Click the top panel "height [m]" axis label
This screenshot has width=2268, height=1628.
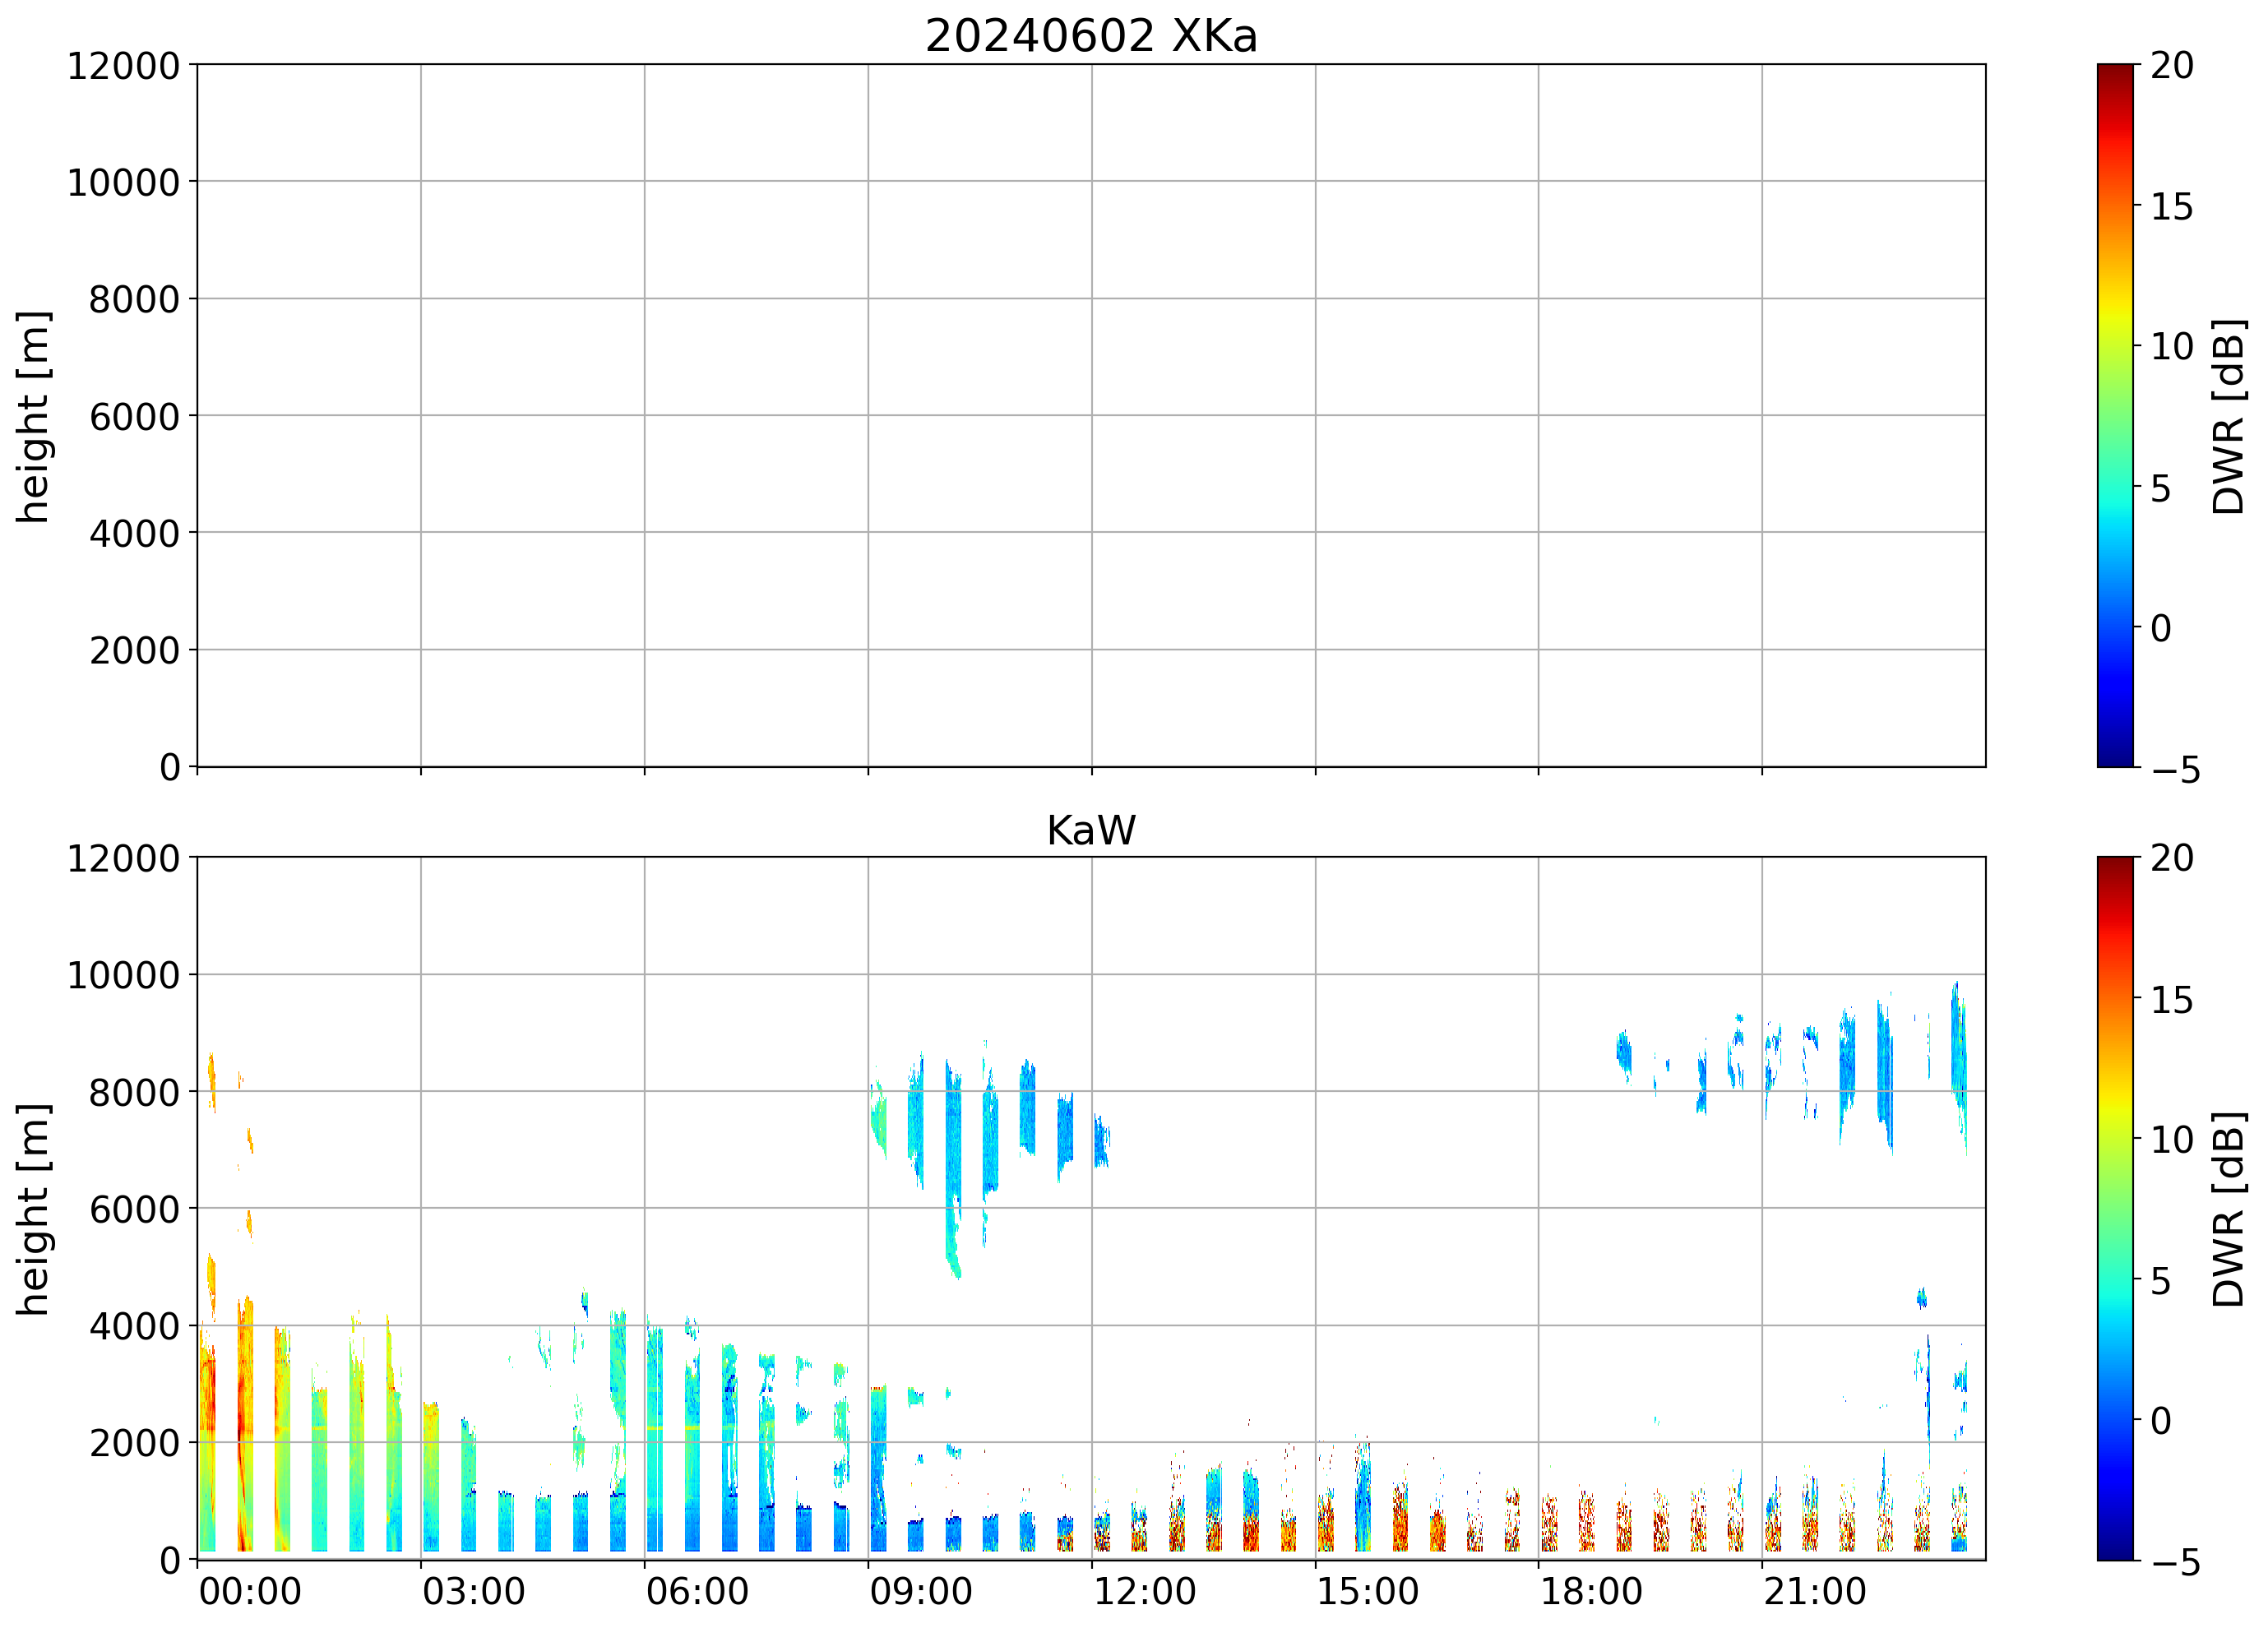pyautogui.click(x=33, y=417)
